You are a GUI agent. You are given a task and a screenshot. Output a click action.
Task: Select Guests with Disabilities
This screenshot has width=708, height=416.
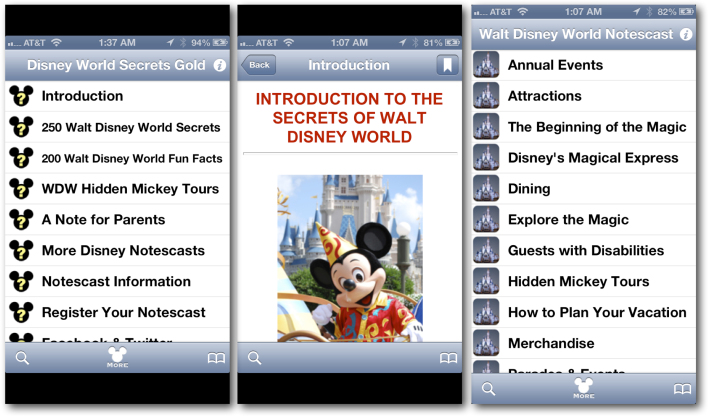tap(584, 250)
